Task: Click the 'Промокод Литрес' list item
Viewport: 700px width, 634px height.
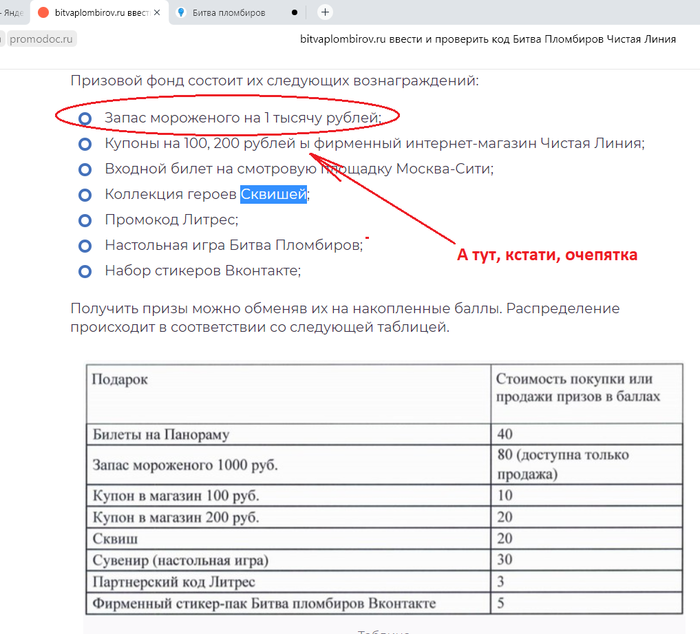Action: (172, 220)
